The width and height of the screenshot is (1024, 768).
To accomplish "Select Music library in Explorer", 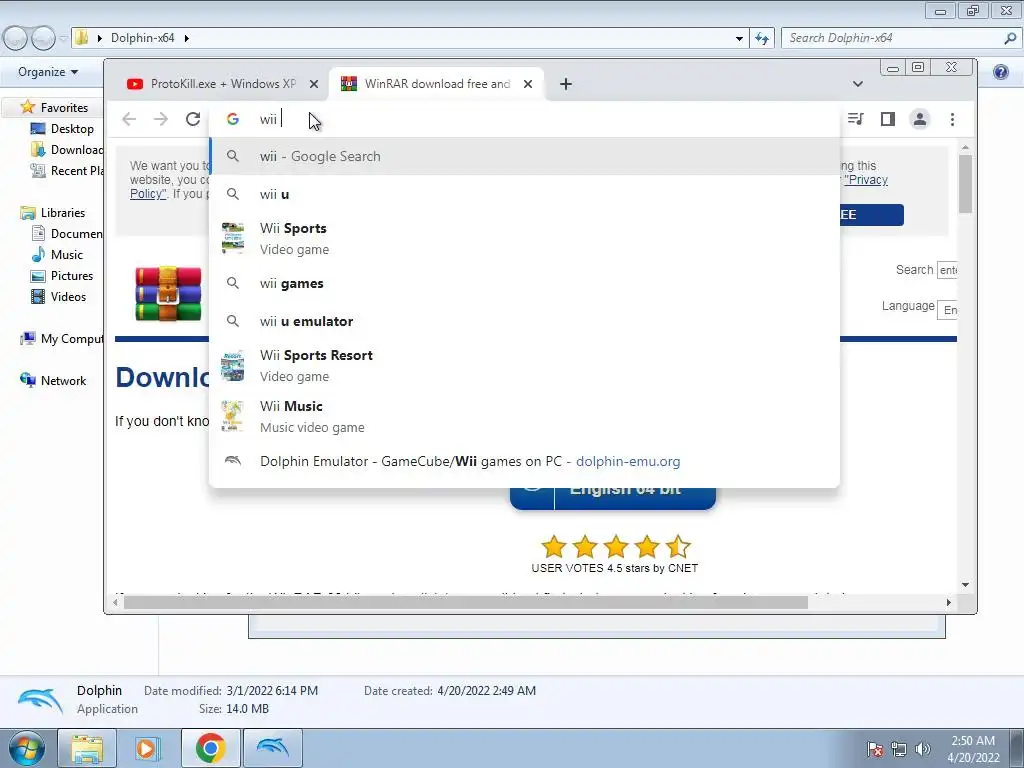I will (57, 255).
